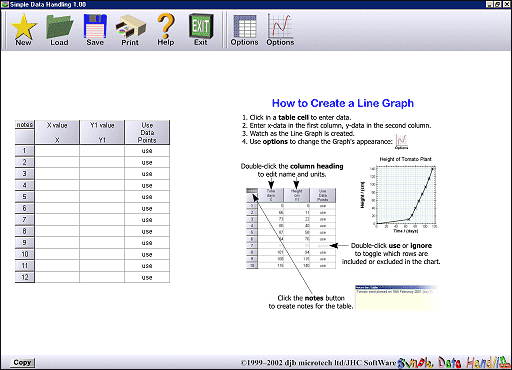
Task: Click the Use Data Points column header
Action: 147,132
